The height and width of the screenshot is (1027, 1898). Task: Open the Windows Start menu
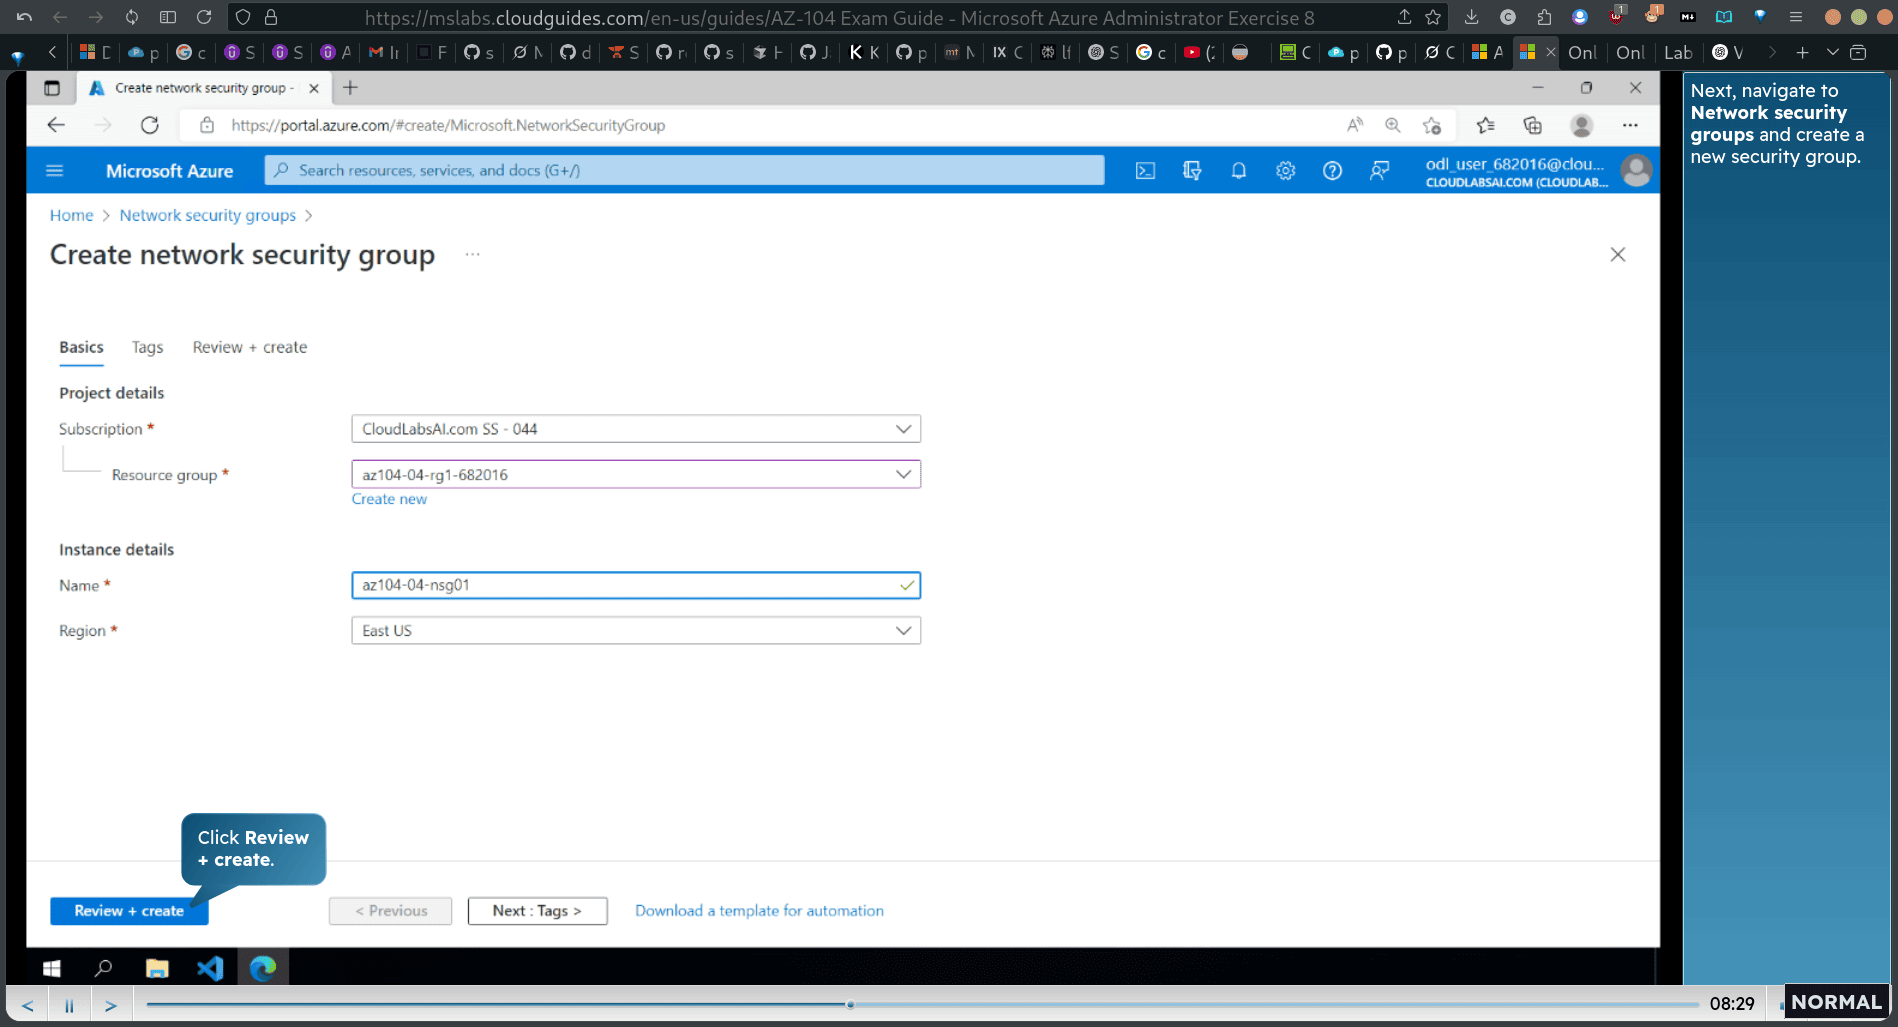click(x=52, y=968)
